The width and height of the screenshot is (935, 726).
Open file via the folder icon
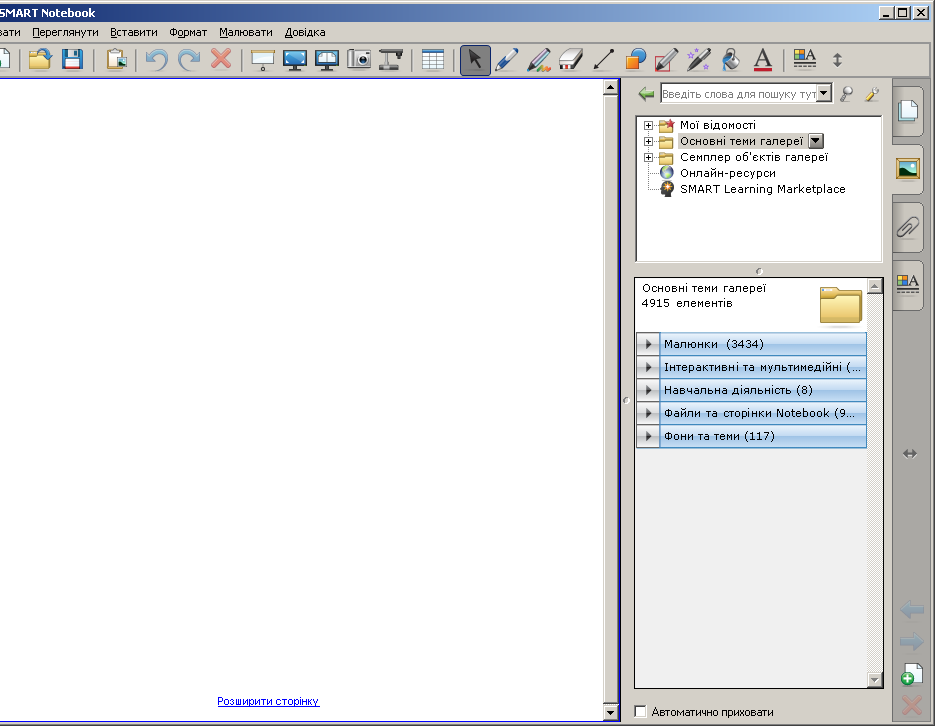point(40,60)
